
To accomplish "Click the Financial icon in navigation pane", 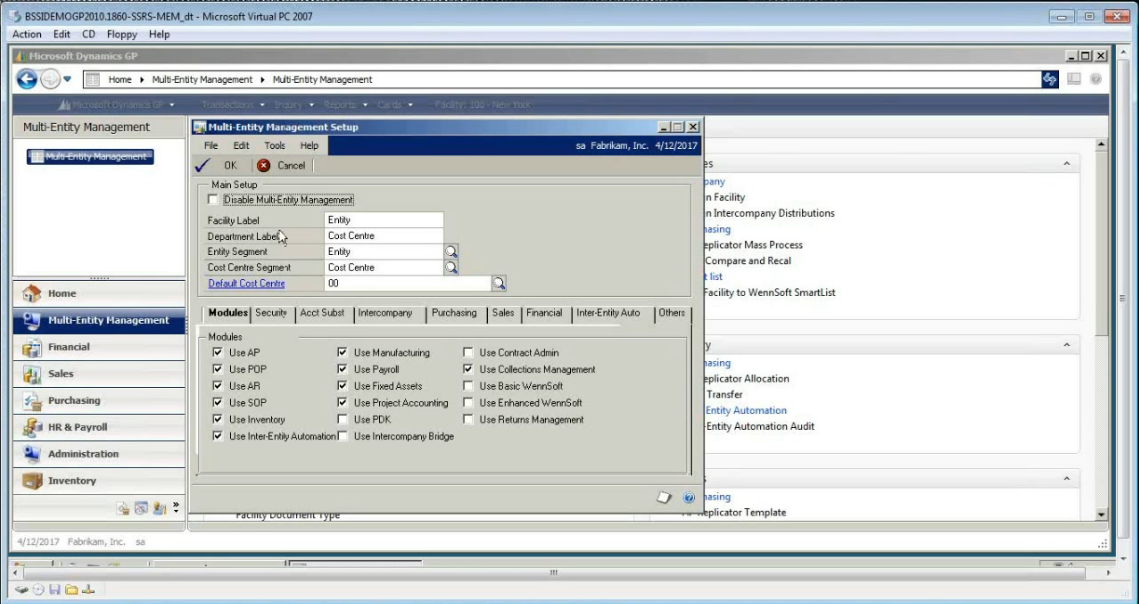I will (31, 347).
